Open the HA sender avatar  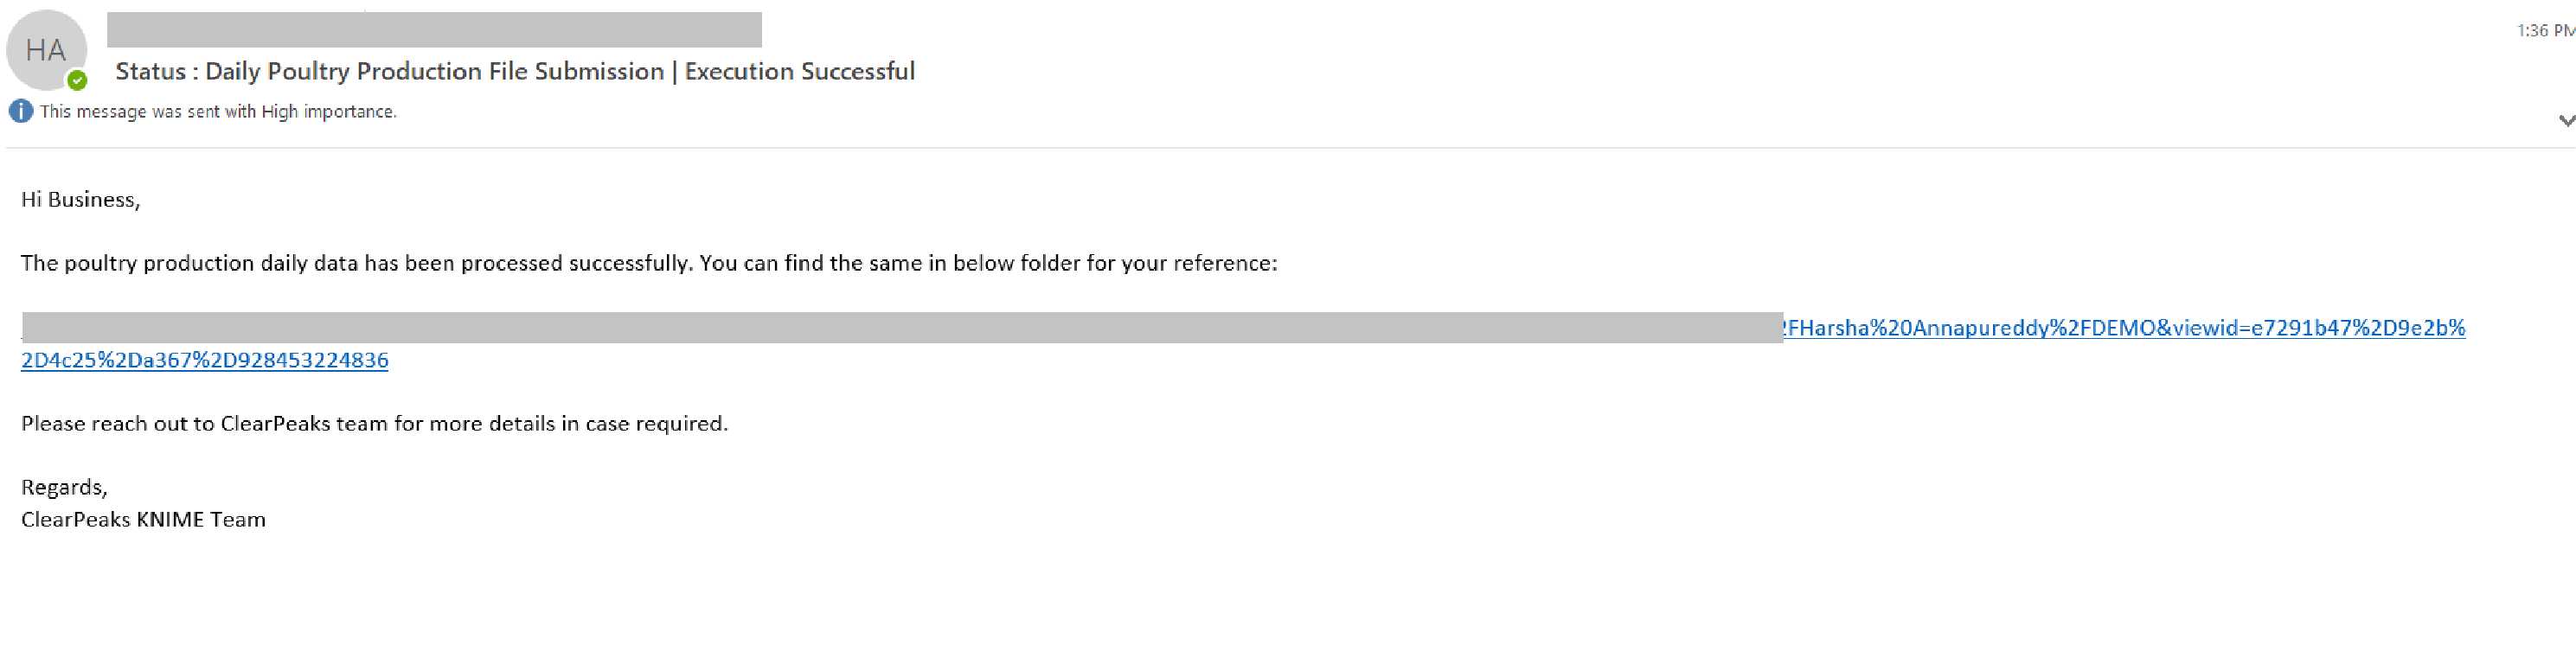46,50
